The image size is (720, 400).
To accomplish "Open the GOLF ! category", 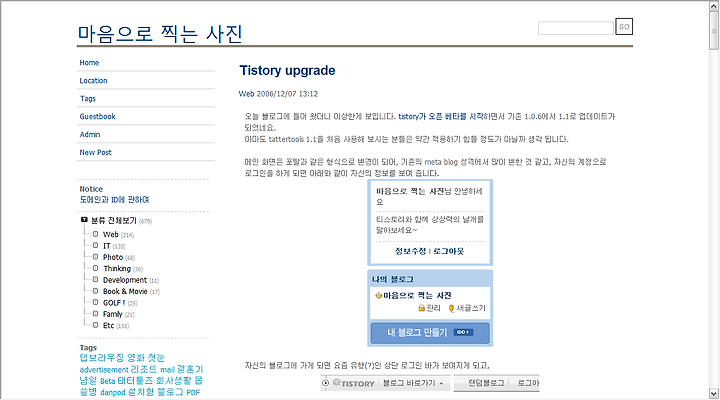I will [x=114, y=303].
